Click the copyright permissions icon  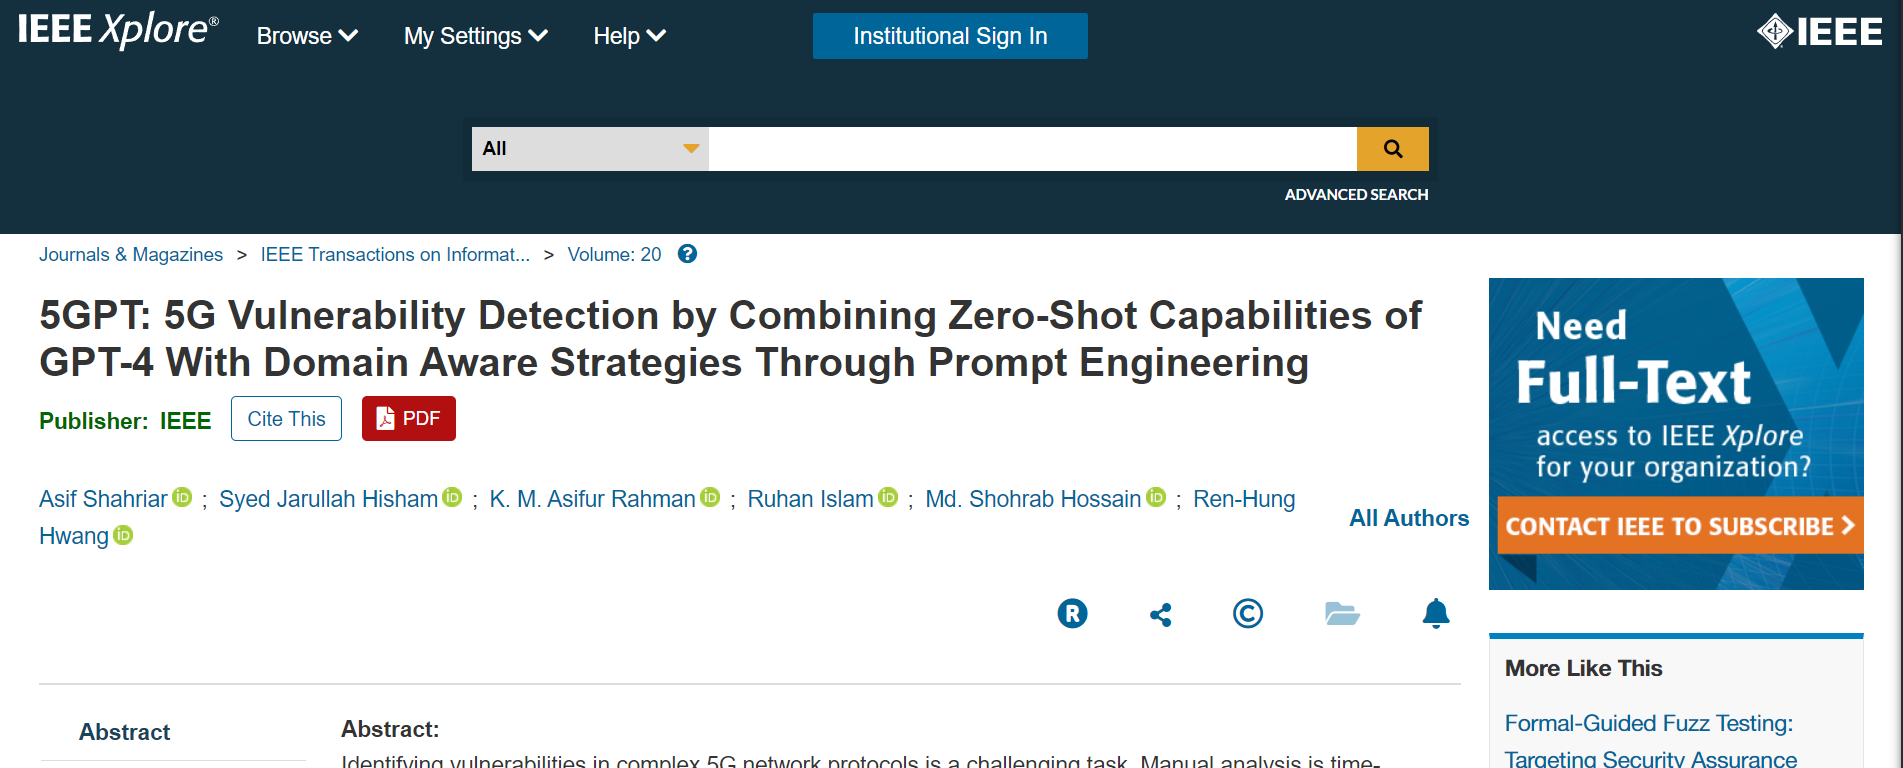[x=1247, y=613]
